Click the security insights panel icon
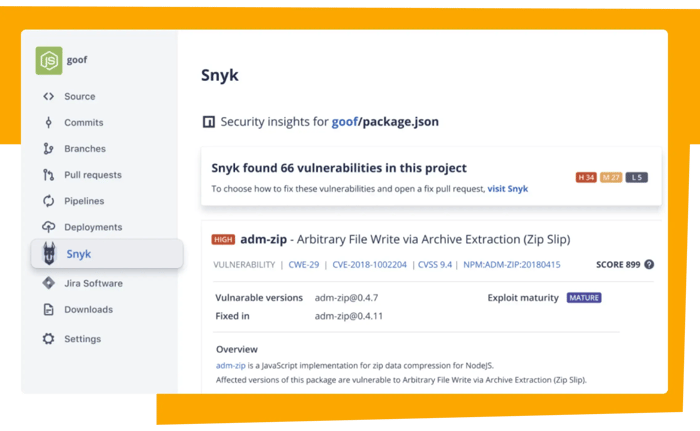Screen dimensions: 700x431 coord(208,121)
